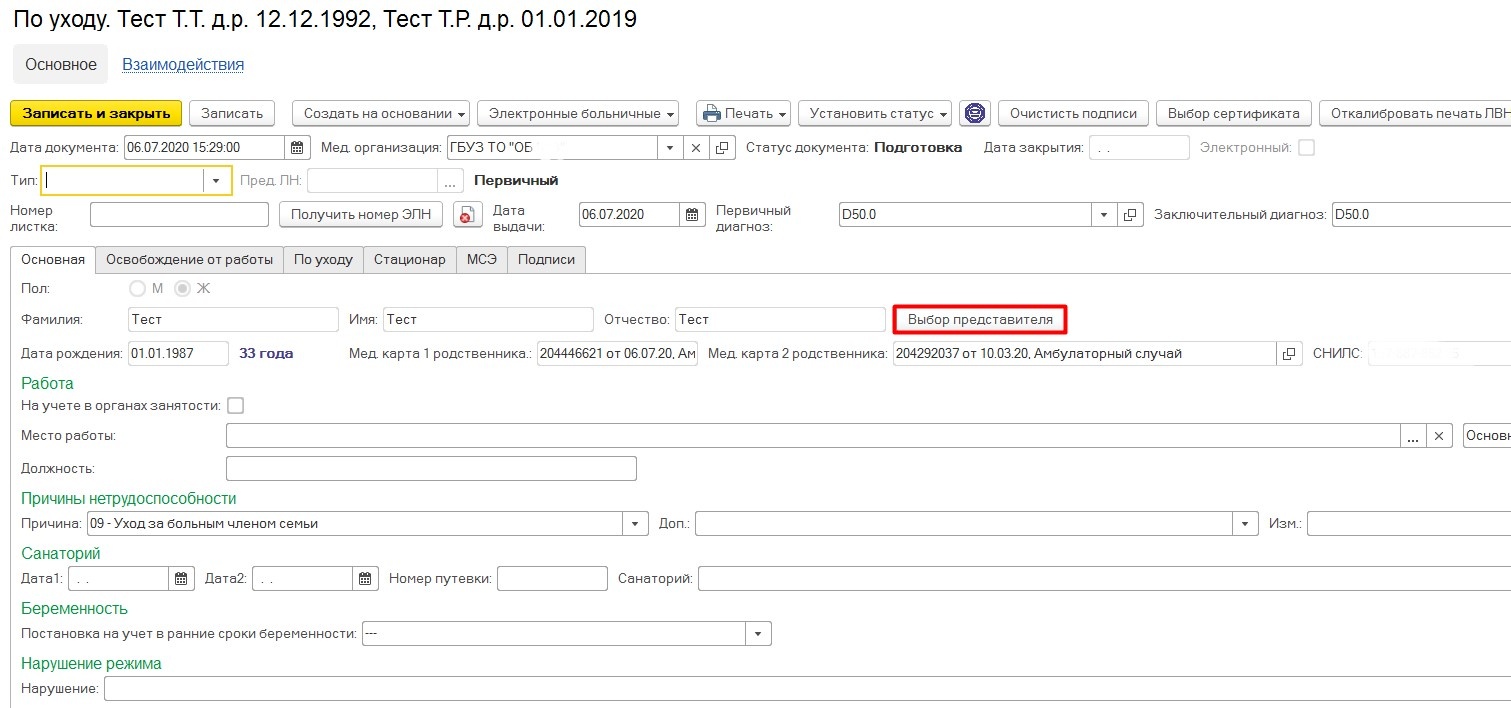
Task: Click the round stamp icon after Установить статус
Action: tap(974, 113)
